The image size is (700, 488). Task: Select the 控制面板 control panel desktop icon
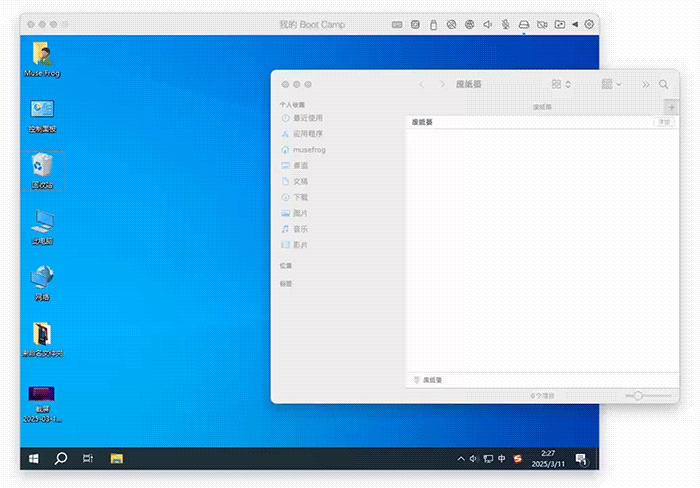point(42,116)
